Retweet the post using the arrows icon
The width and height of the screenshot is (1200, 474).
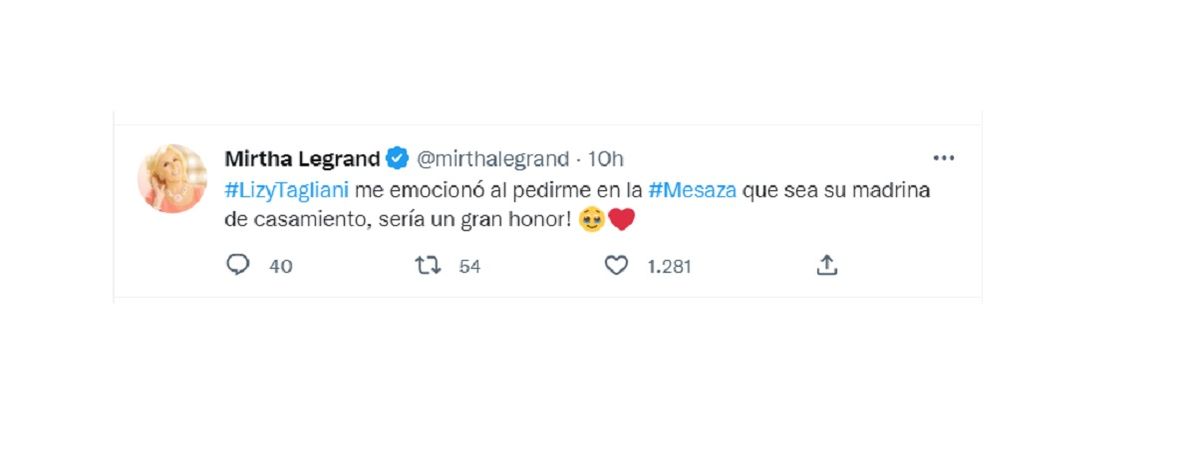[427, 266]
